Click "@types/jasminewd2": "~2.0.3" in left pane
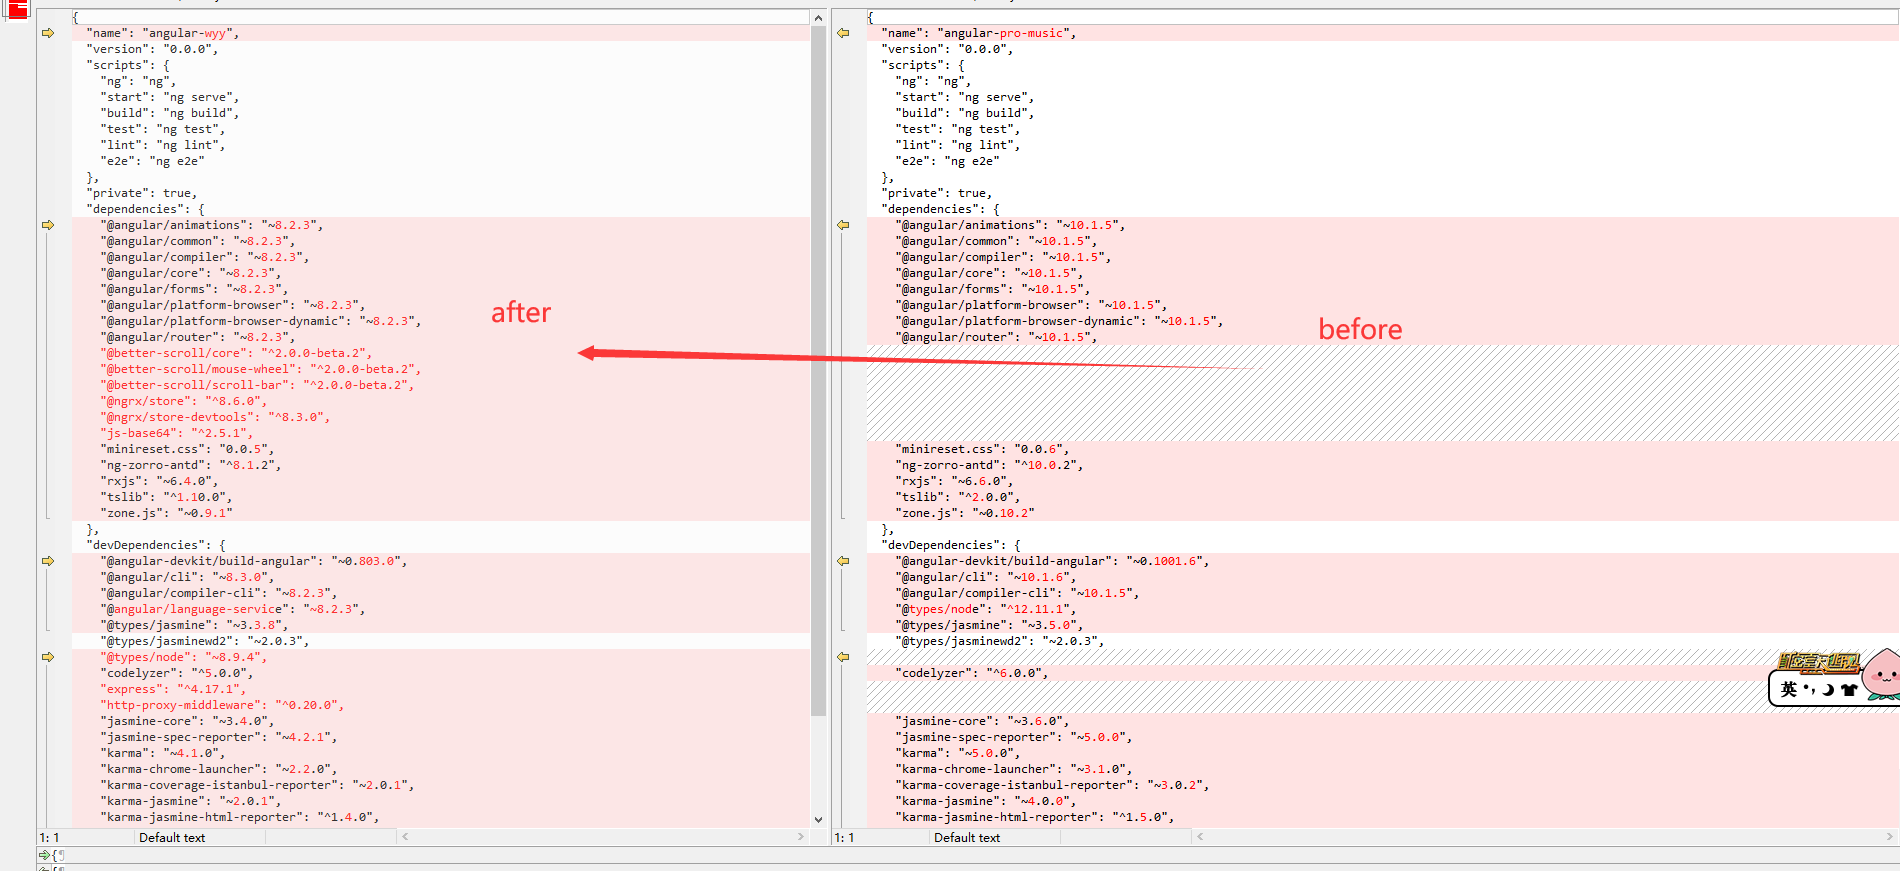 tap(204, 641)
